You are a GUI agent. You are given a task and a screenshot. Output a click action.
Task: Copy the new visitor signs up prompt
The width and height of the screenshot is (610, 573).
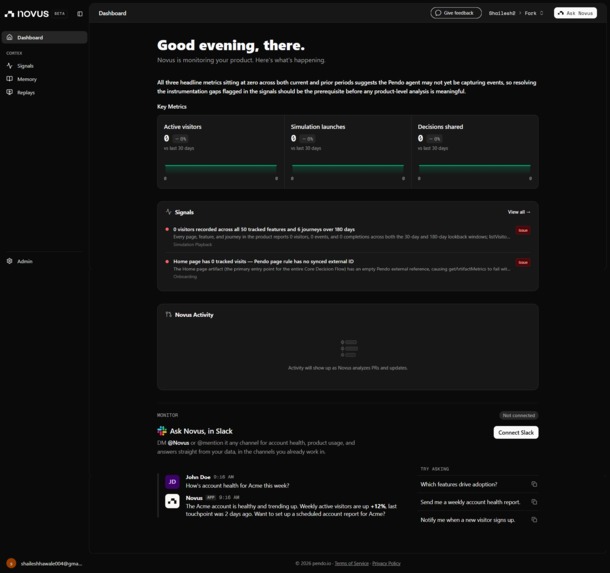point(534,520)
